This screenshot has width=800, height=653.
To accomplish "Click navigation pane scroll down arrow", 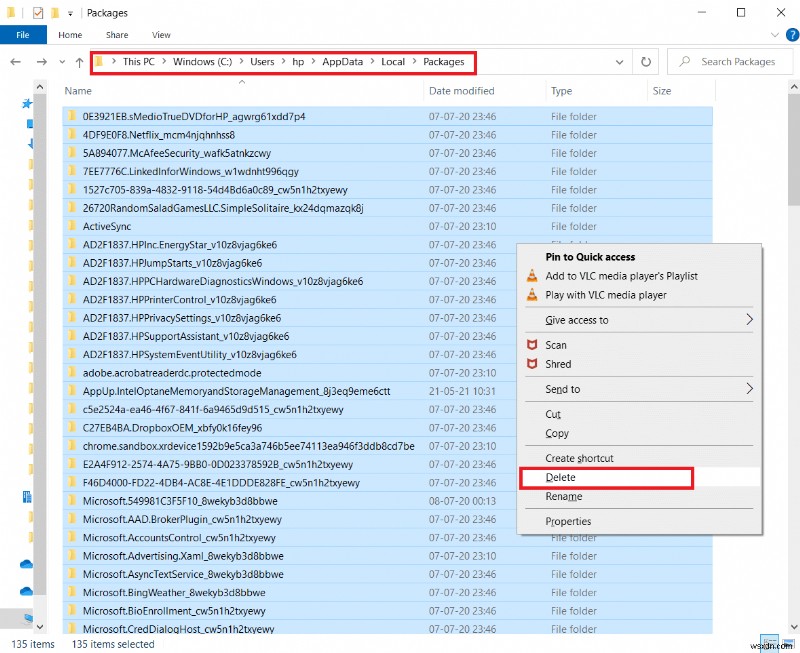I will click(40, 626).
